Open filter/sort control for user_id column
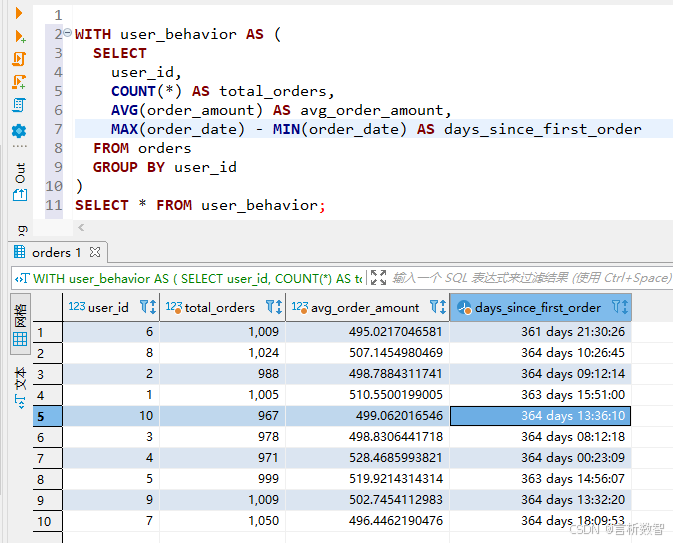 pos(148,307)
